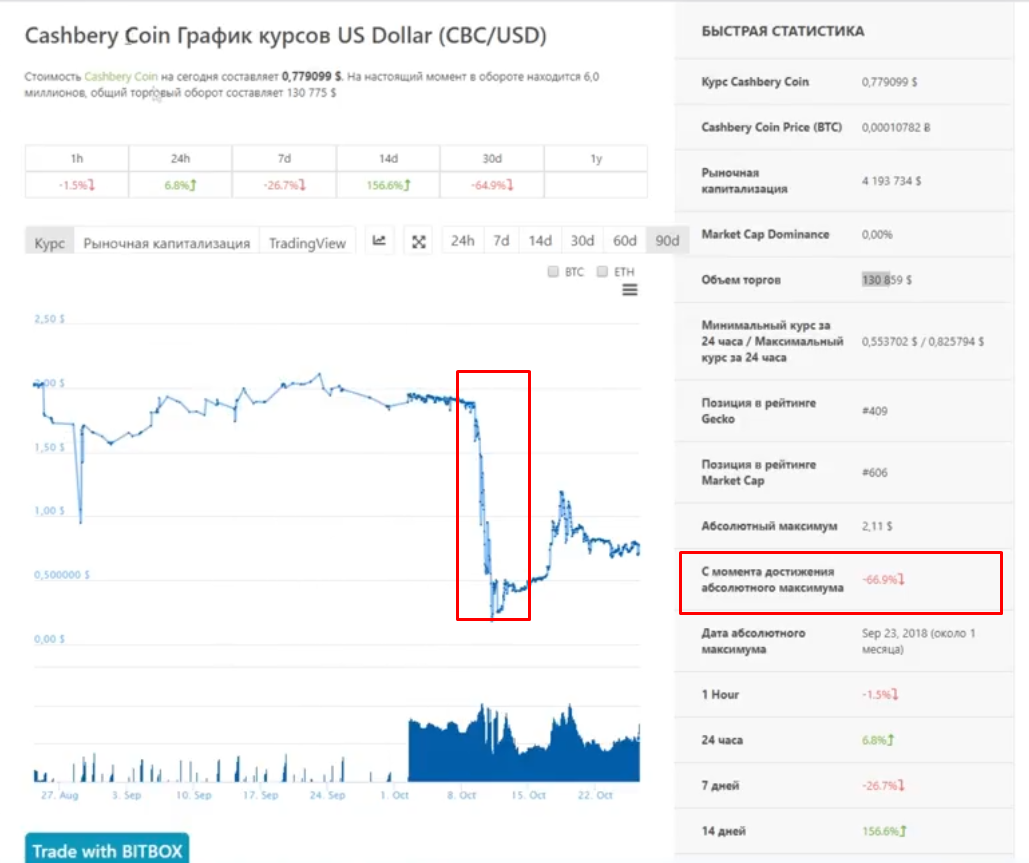This screenshot has height=863, width=1029.
Task: Enable the ETH comparison checkbox
Action: click(602, 272)
